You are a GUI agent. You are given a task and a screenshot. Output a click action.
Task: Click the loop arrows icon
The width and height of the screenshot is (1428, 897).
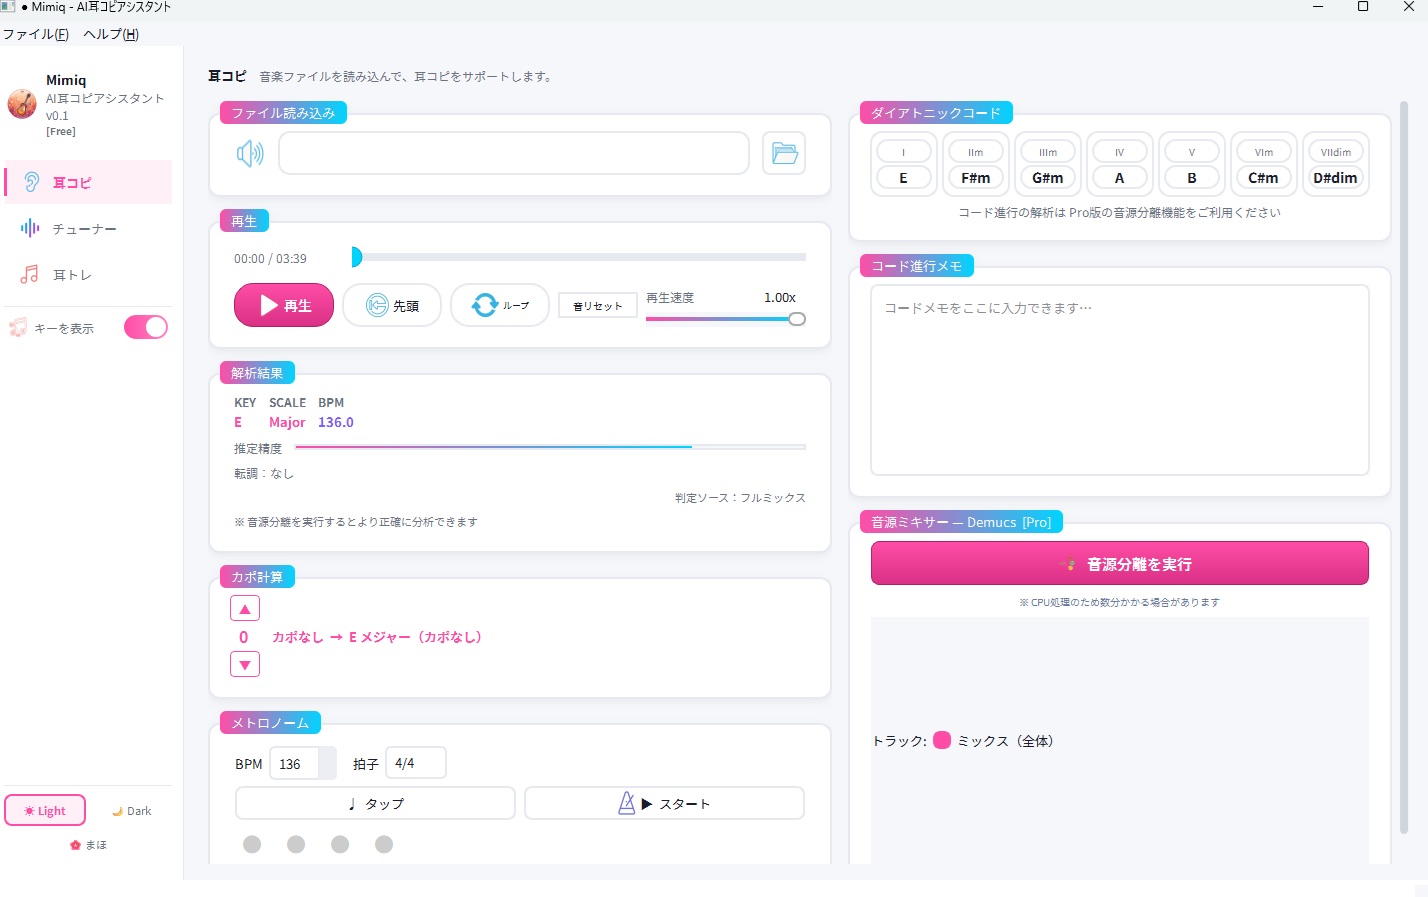[x=485, y=305]
